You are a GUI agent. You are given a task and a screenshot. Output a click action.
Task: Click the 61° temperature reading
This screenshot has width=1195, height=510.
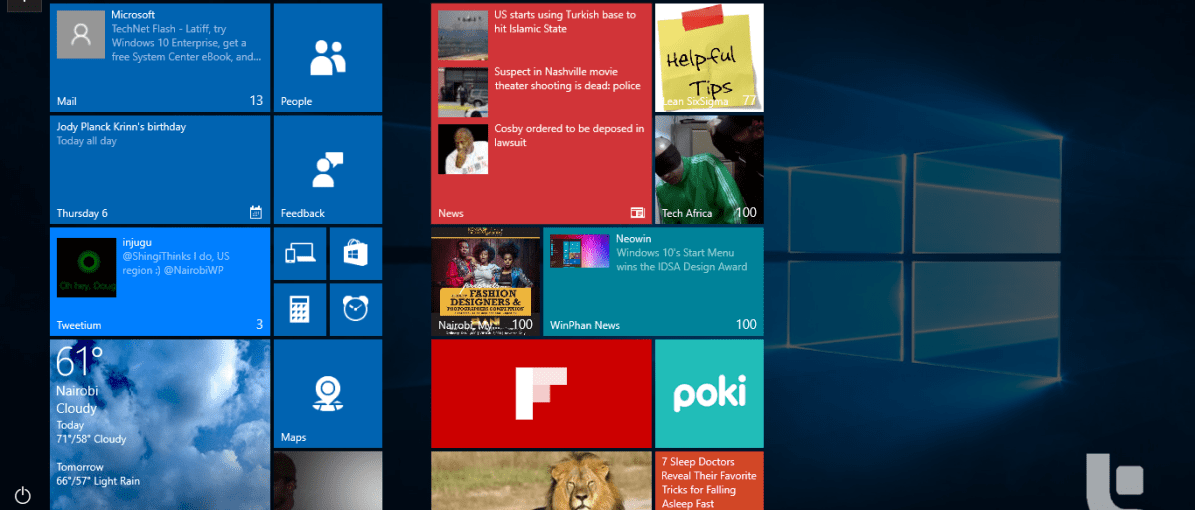click(79, 361)
